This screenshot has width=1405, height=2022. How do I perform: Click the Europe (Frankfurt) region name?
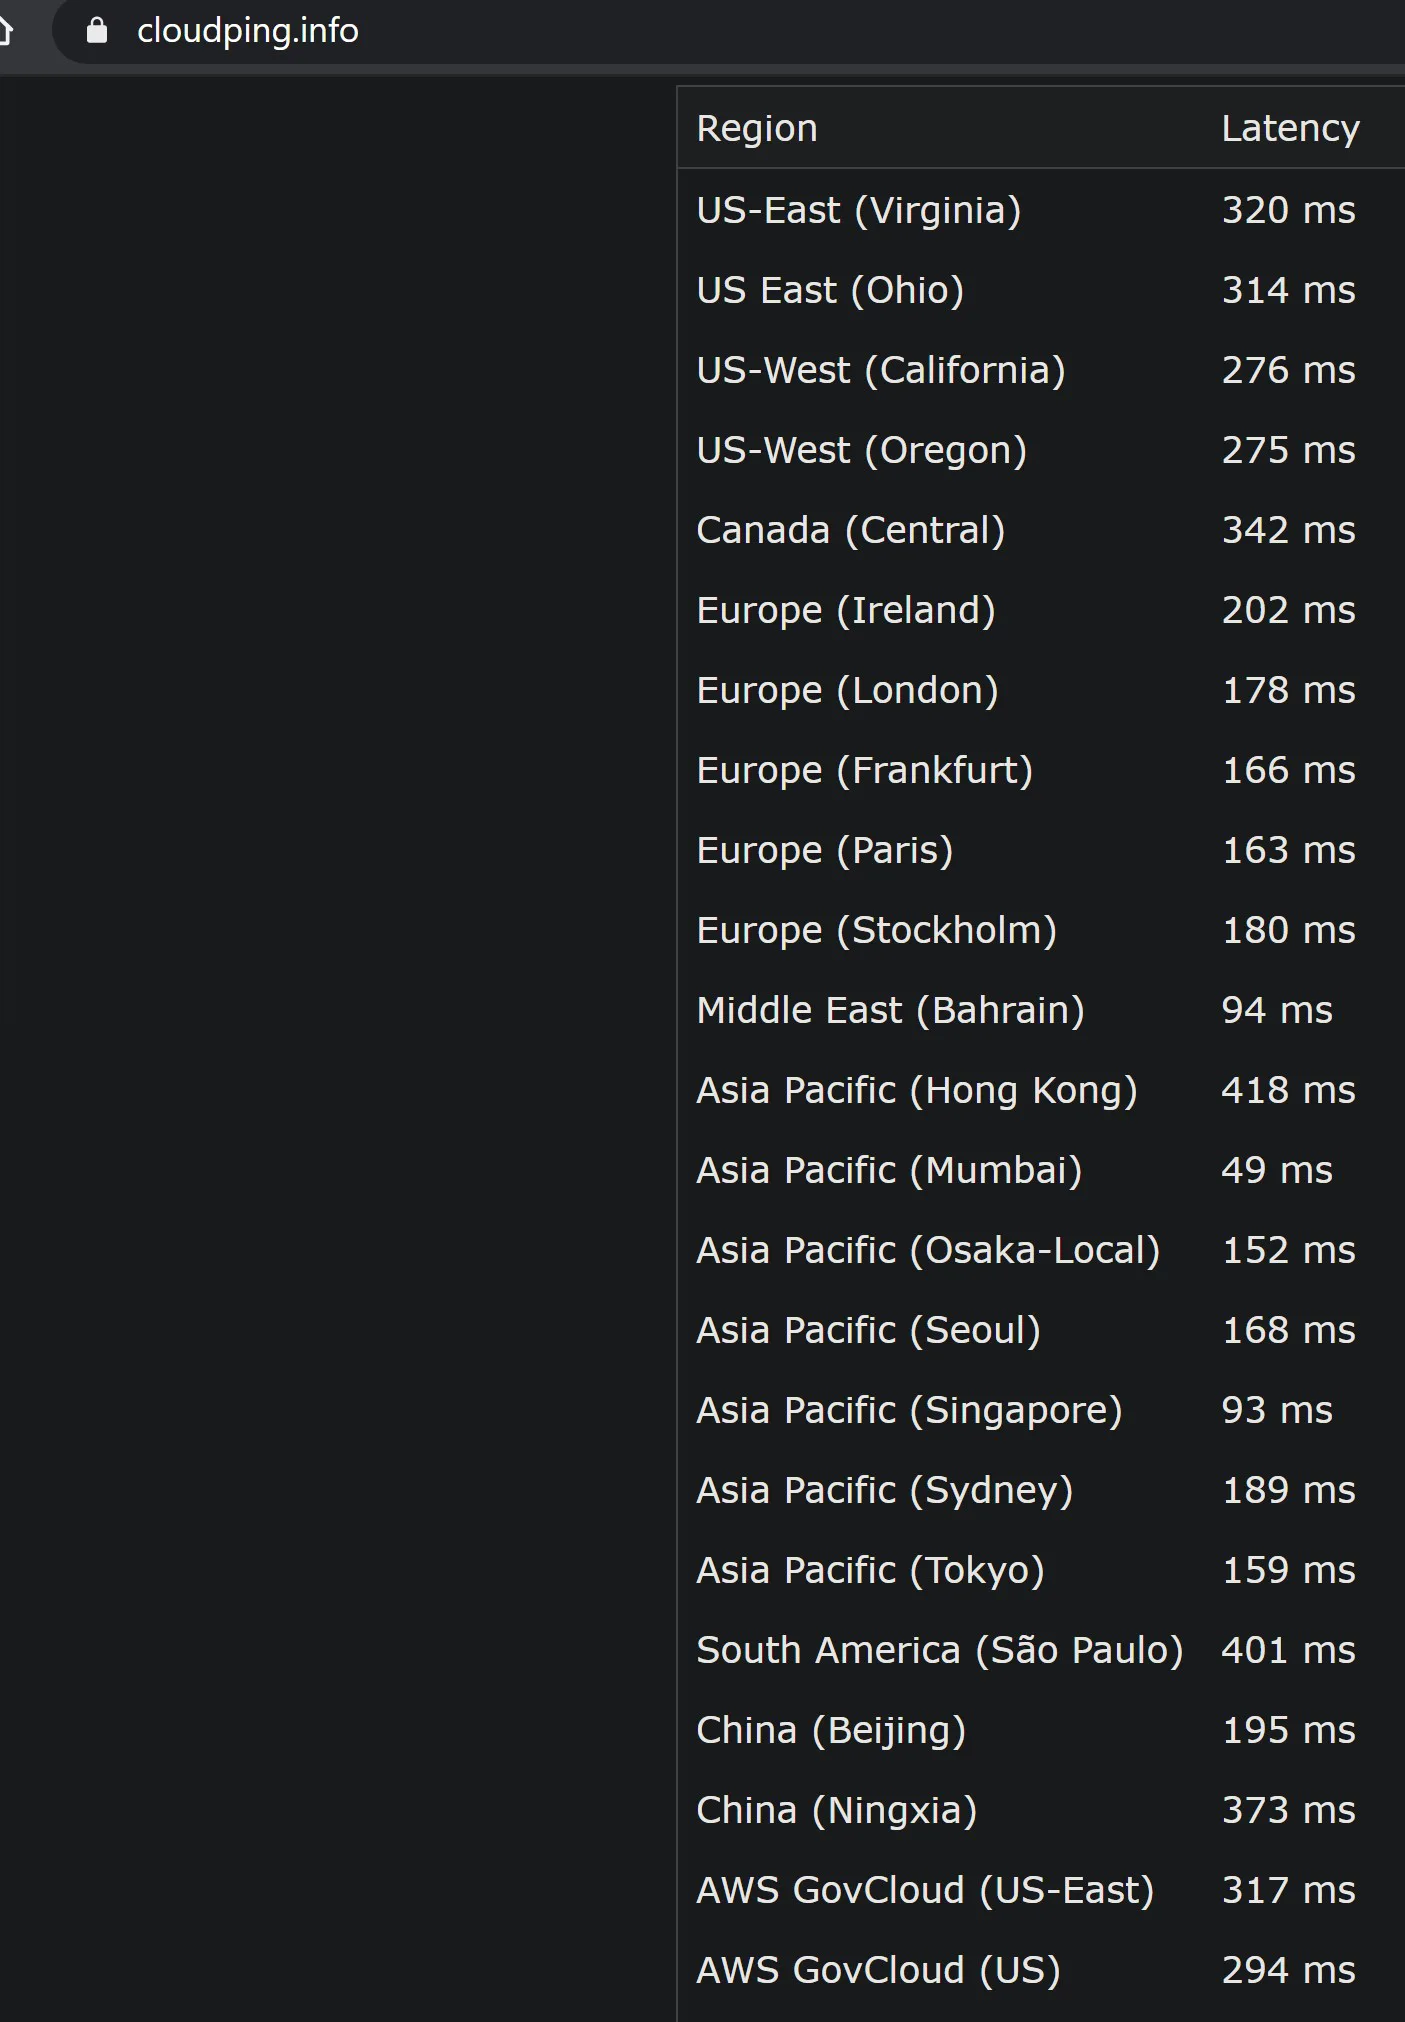(x=864, y=770)
